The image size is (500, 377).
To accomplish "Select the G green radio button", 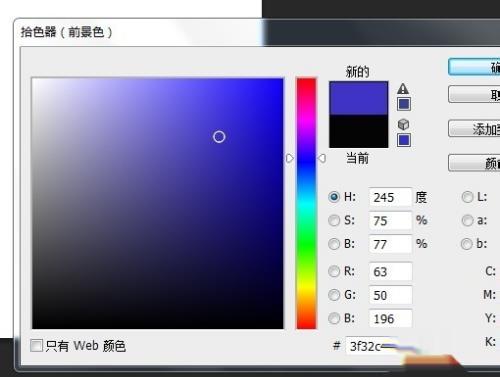I will coord(334,295).
